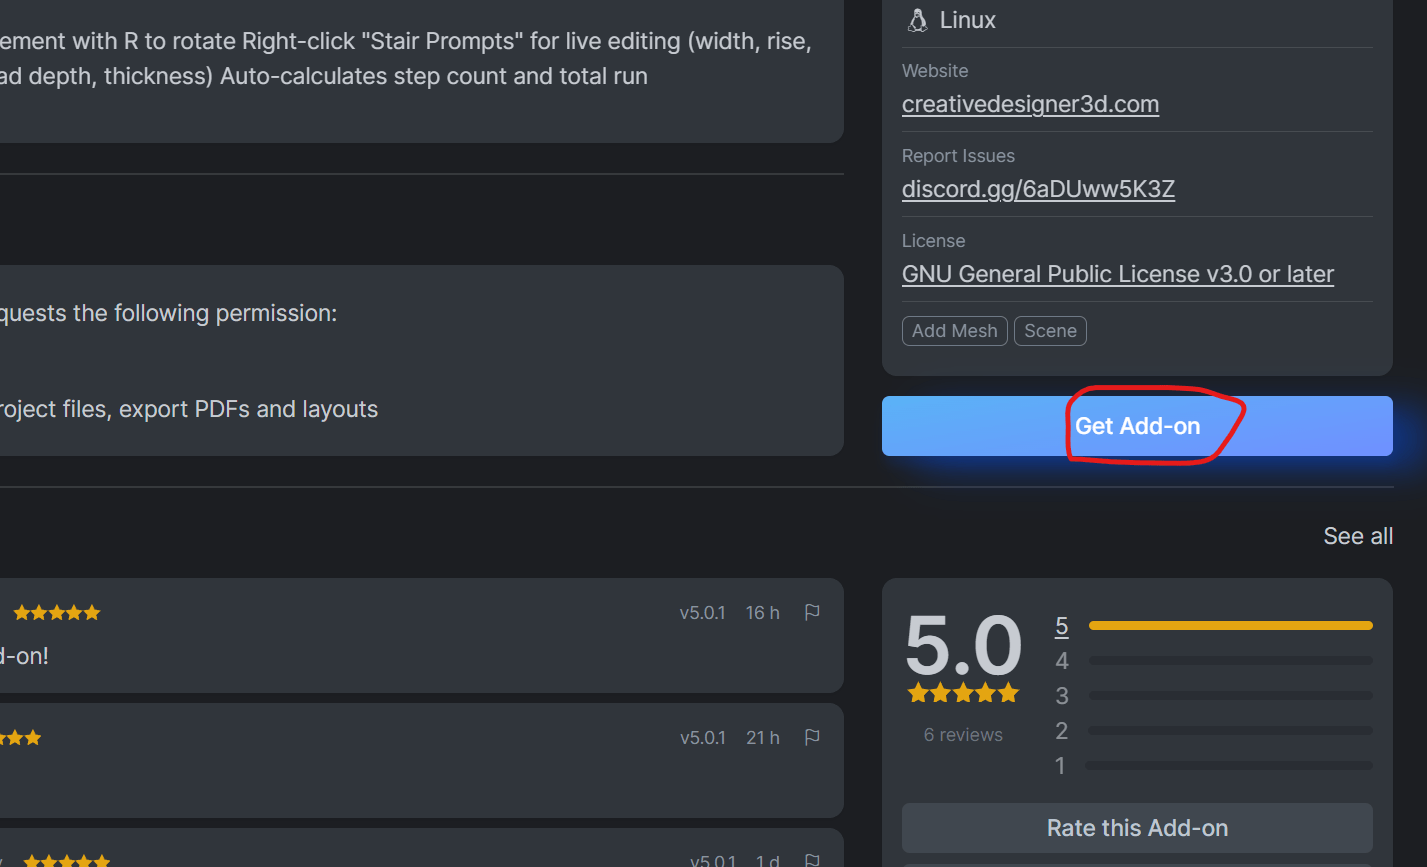The height and width of the screenshot is (867, 1427).
Task: Open the discord.gg report issues link
Action: point(1038,189)
